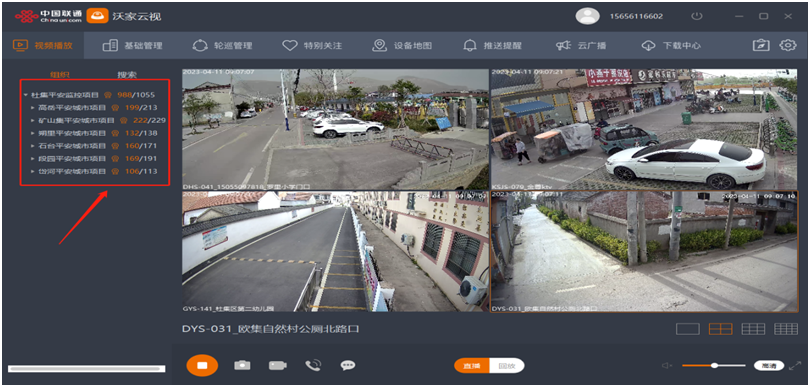This screenshot has height=387, width=810.
Task: Select the DHS-041 top-left video feed
Action: [335, 129]
